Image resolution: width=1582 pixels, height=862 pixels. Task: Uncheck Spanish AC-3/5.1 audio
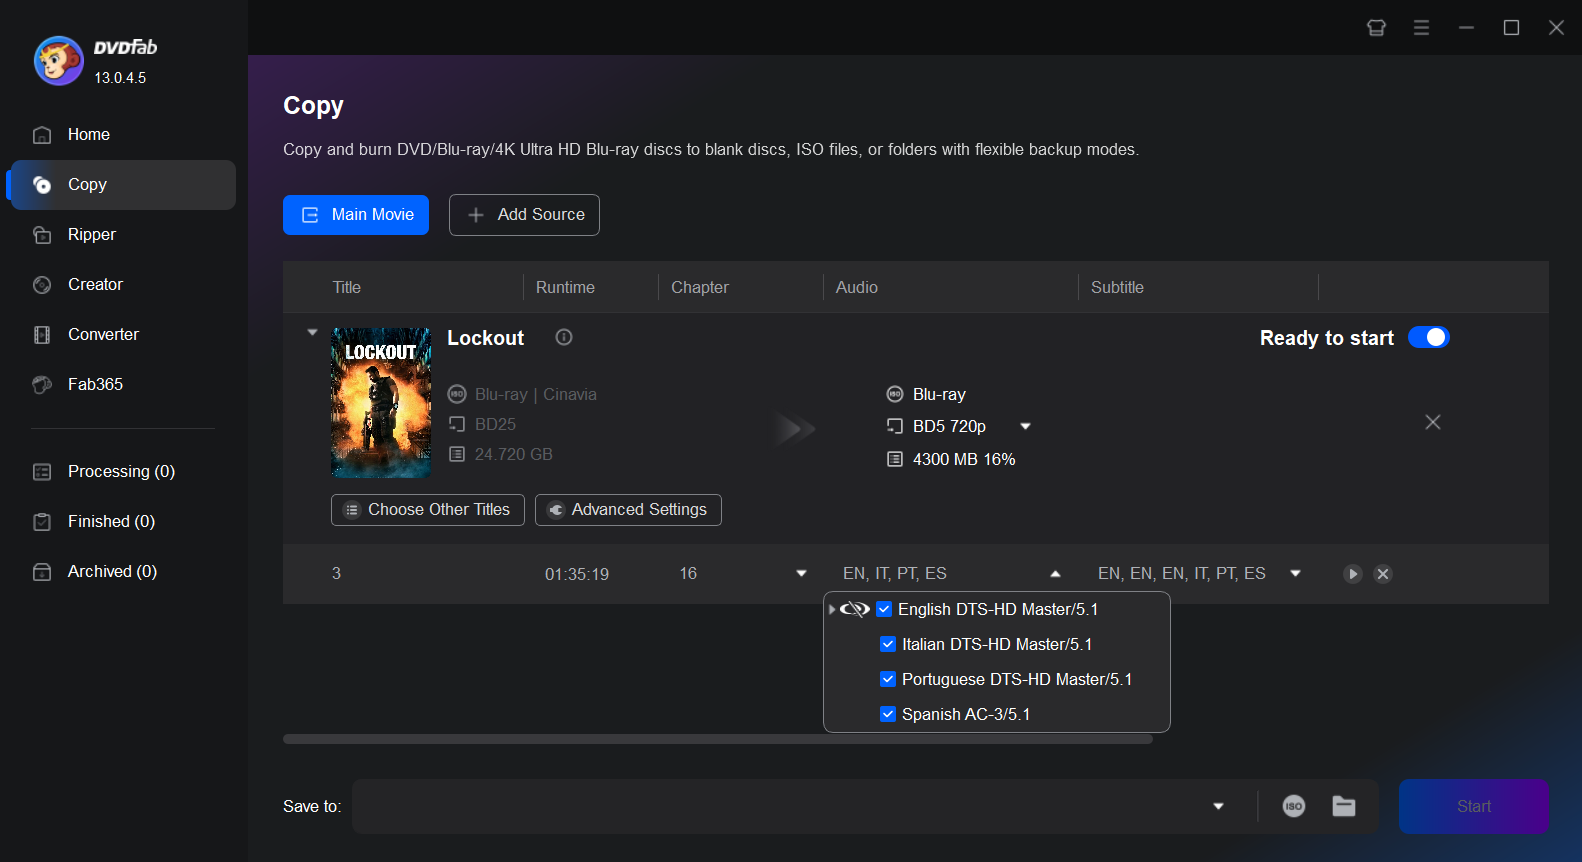[x=888, y=714]
